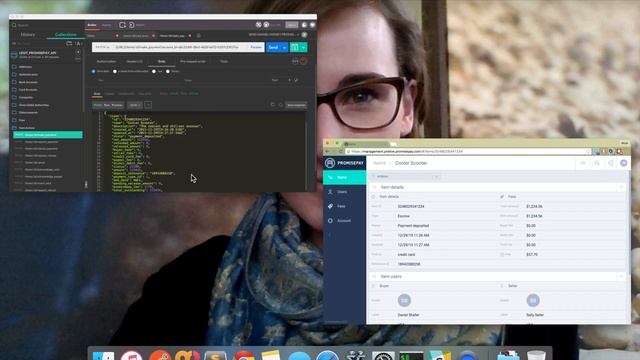Viewport: 640px width, 360px height.
Task: Select the highlighted green request in sidebar
Action: pyautogui.click(x=48, y=135)
